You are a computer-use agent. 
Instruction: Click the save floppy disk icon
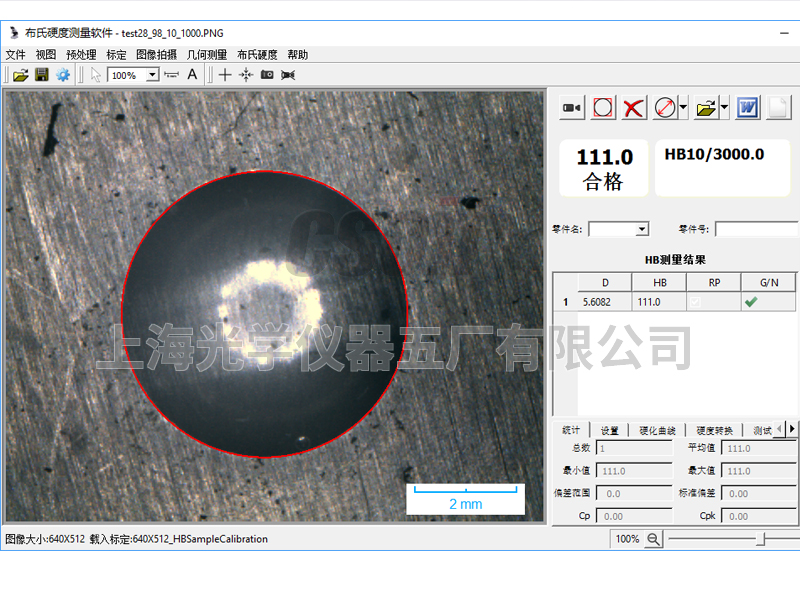coord(42,75)
